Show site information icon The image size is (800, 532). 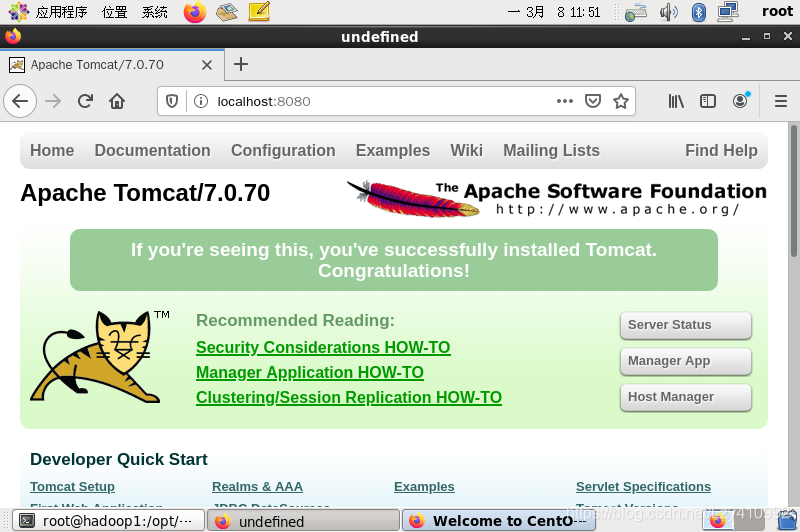click(x=201, y=101)
